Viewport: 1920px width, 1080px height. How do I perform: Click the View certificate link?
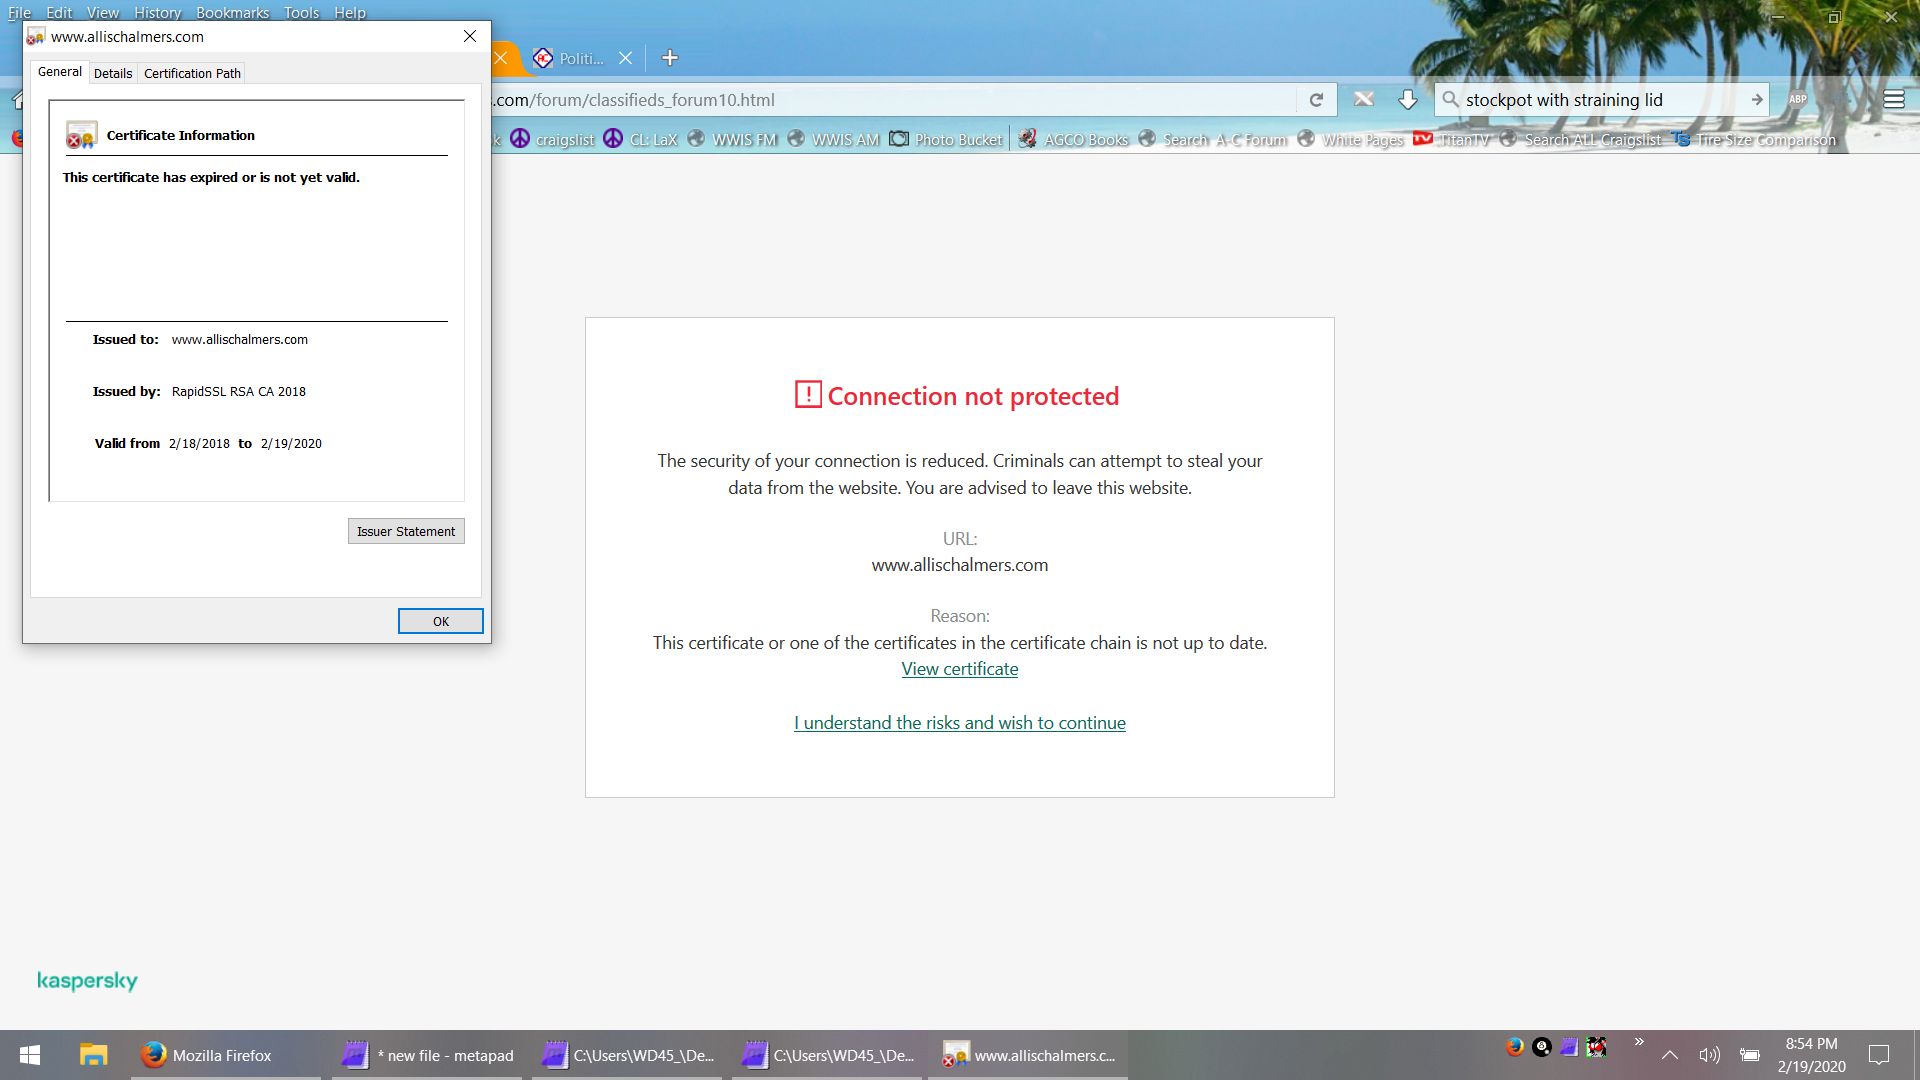(x=959, y=669)
